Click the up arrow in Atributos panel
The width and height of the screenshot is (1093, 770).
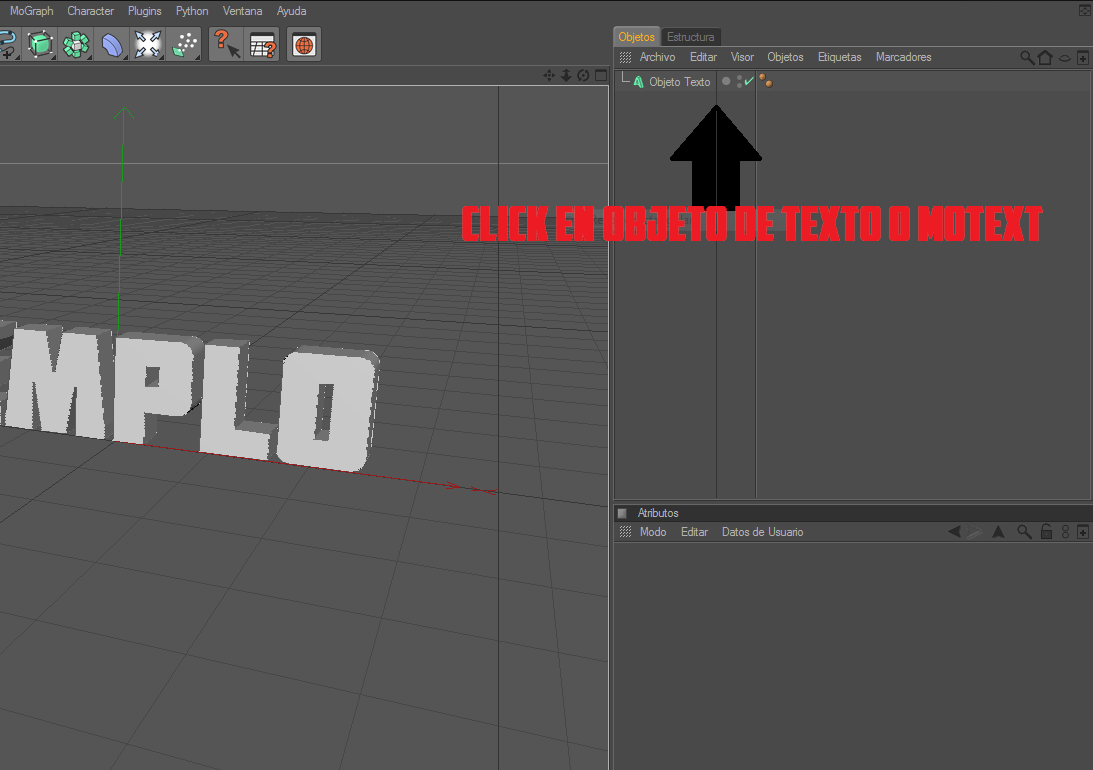click(998, 532)
